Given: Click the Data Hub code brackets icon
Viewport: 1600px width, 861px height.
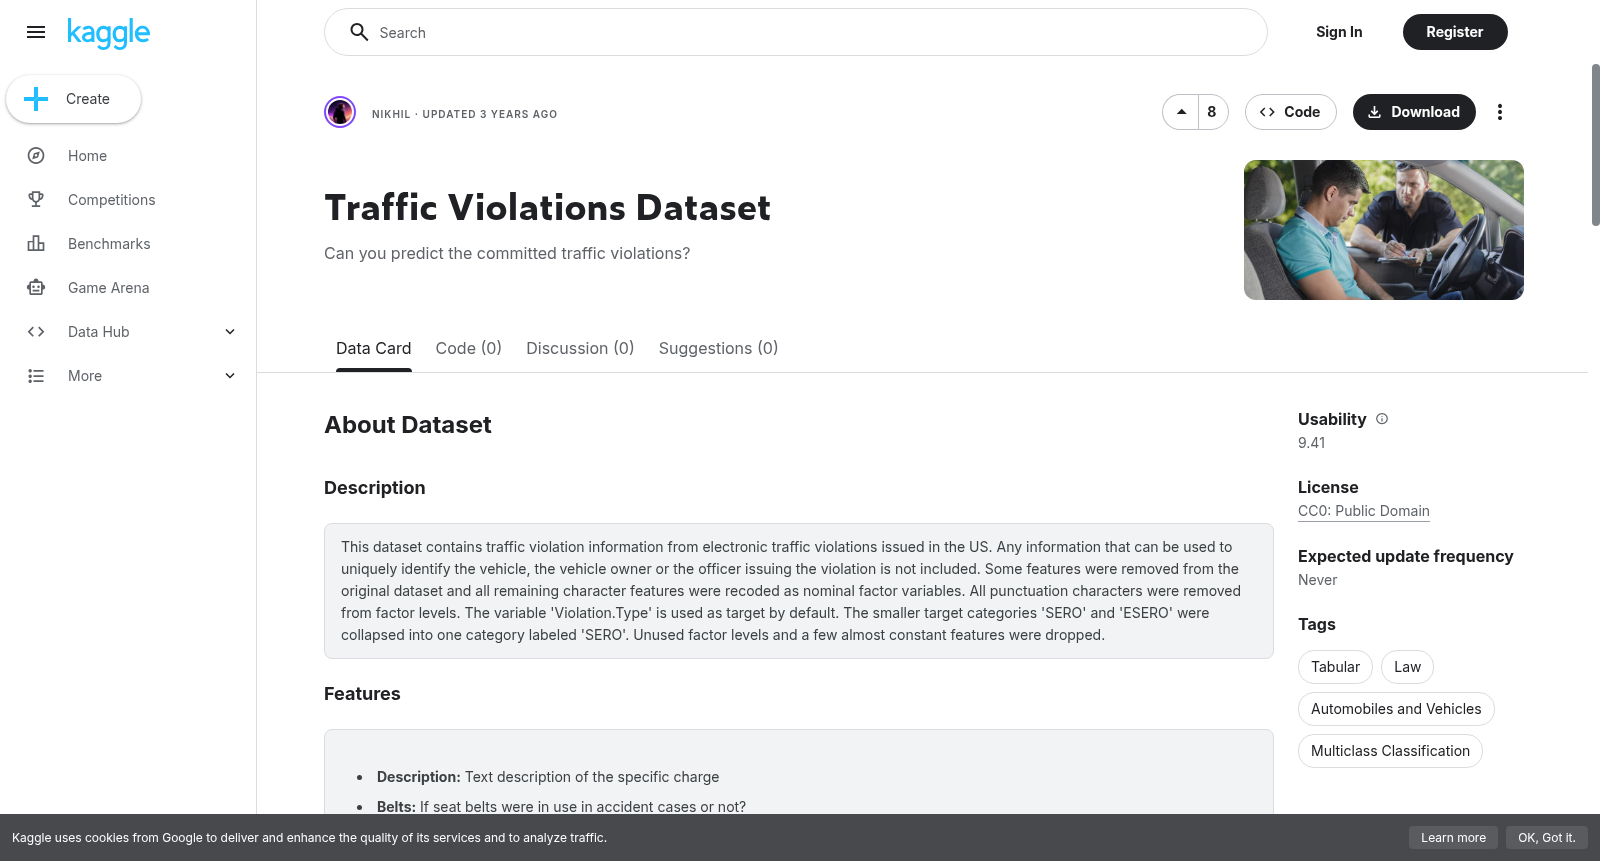Looking at the screenshot, I should pos(36,332).
